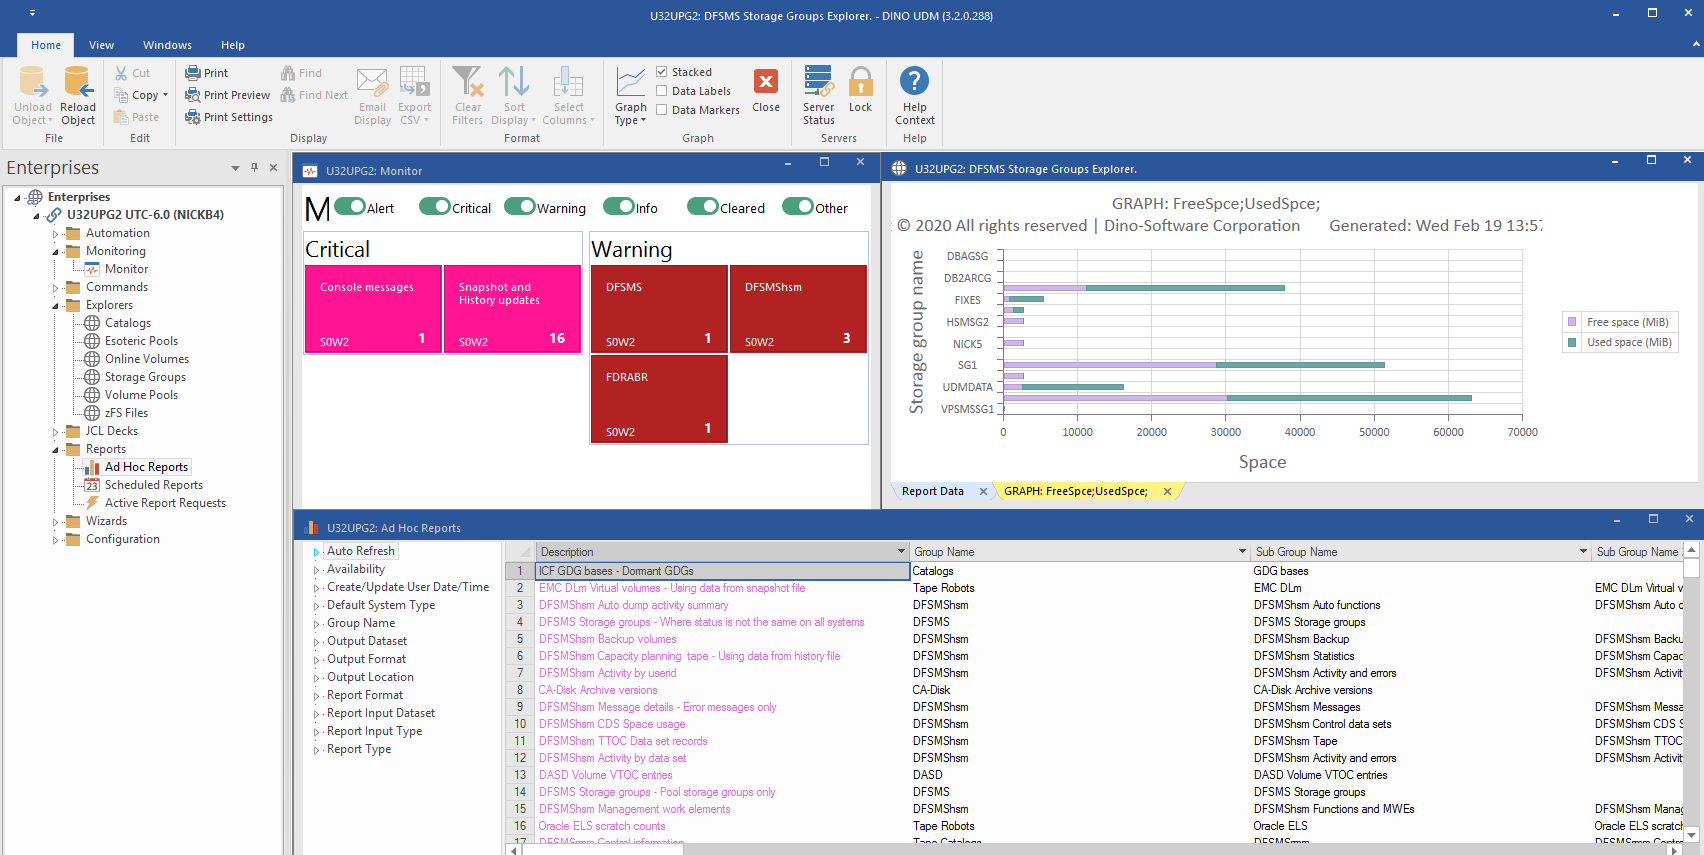The width and height of the screenshot is (1704, 855).
Task: Select Storage Groups in Explorers tree
Action: pyautogui.click(x=145, y=377)
